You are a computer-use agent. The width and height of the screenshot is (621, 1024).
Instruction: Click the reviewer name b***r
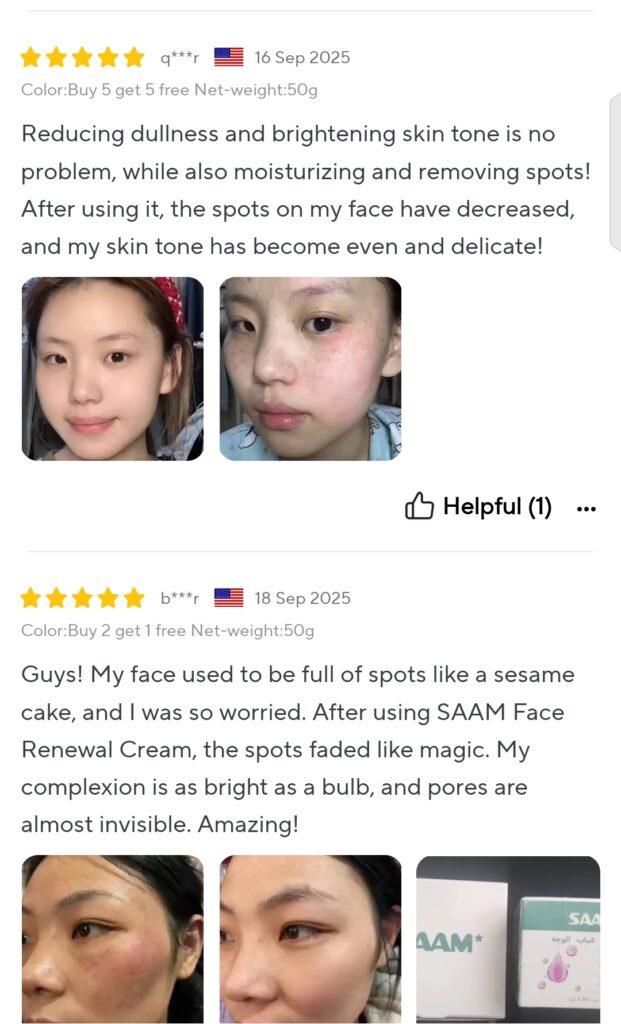[x=180, y=598]
